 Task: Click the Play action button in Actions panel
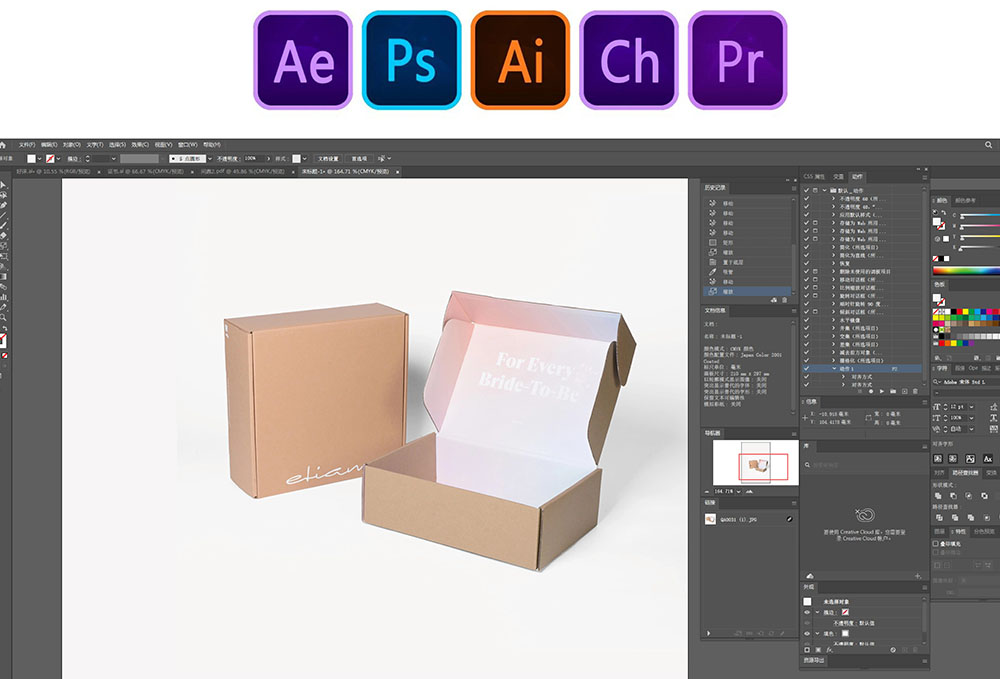click(x=882, y=391)
